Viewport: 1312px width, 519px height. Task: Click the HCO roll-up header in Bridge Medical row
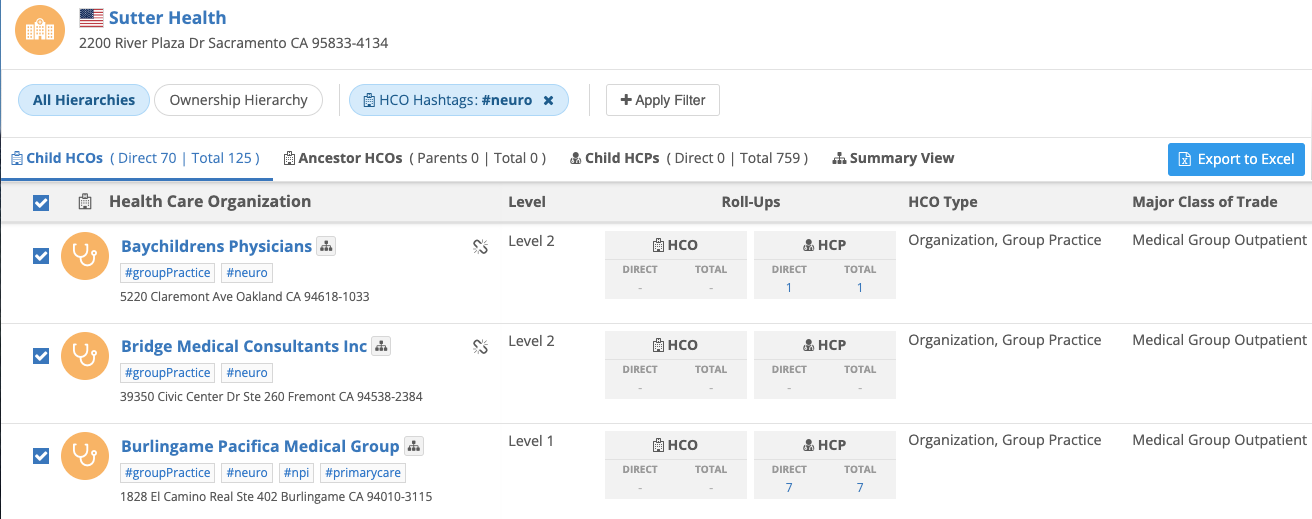[x=675, y=345]
